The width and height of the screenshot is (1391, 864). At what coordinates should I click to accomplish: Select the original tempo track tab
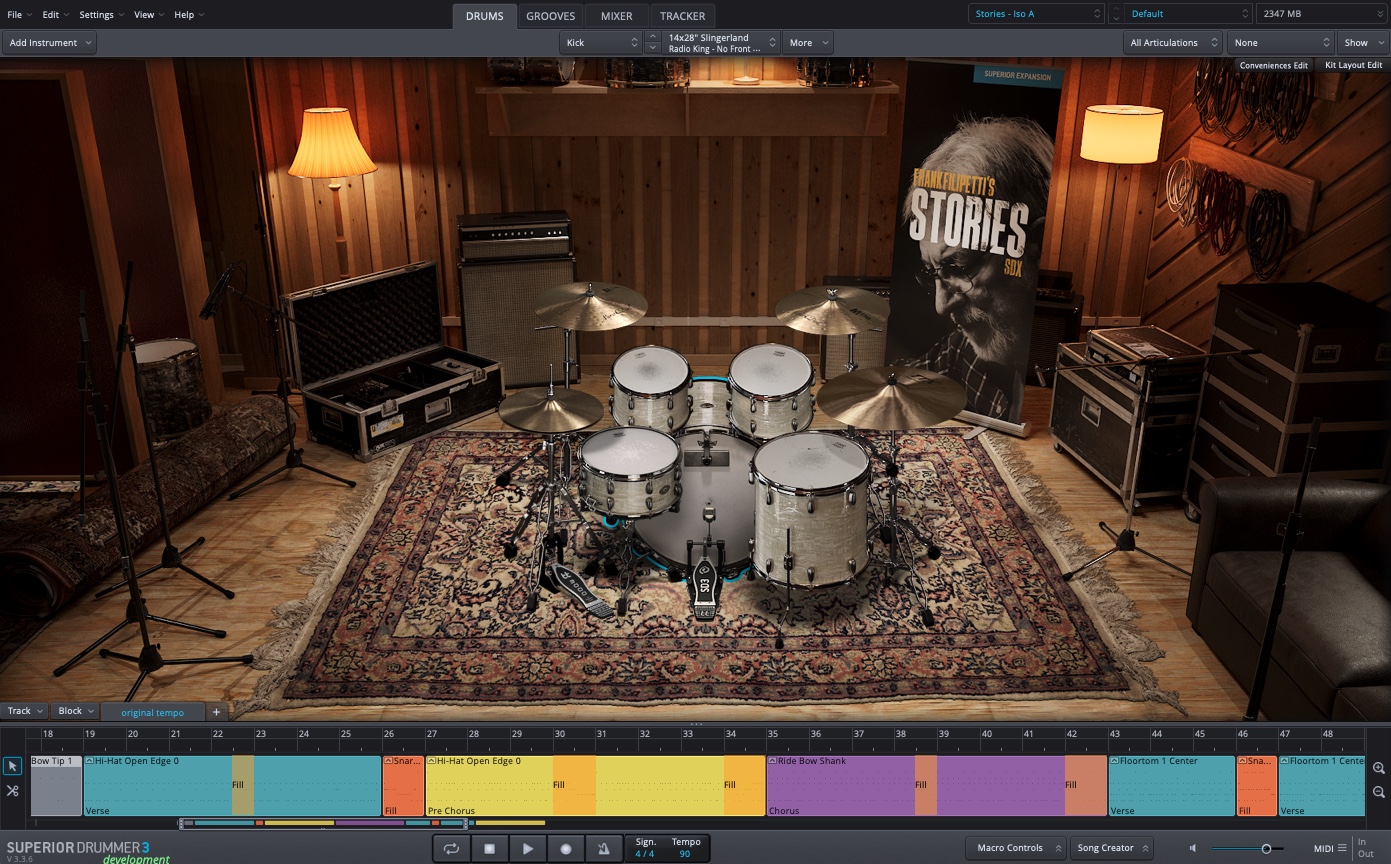(x=153, y=712)
